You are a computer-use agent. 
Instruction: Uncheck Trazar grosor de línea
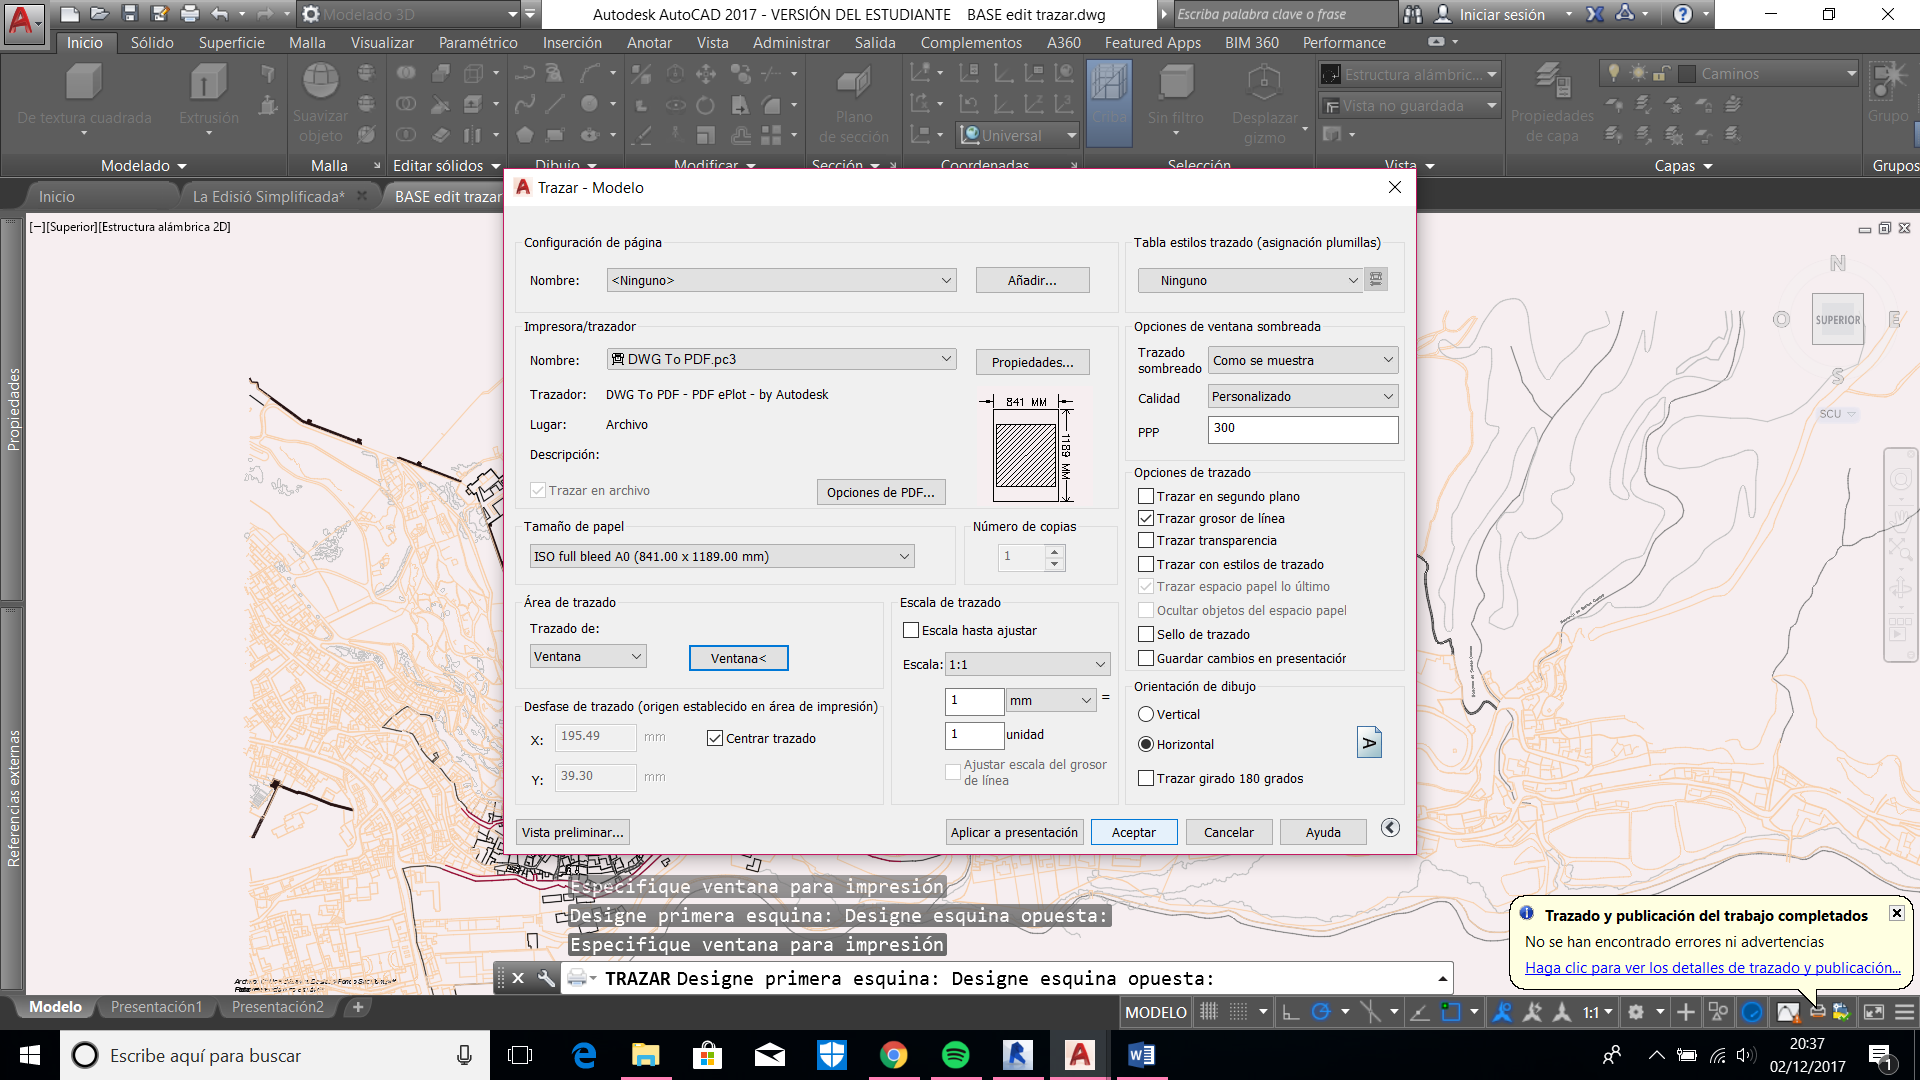pyautogui.click(x=1146, y=518)
